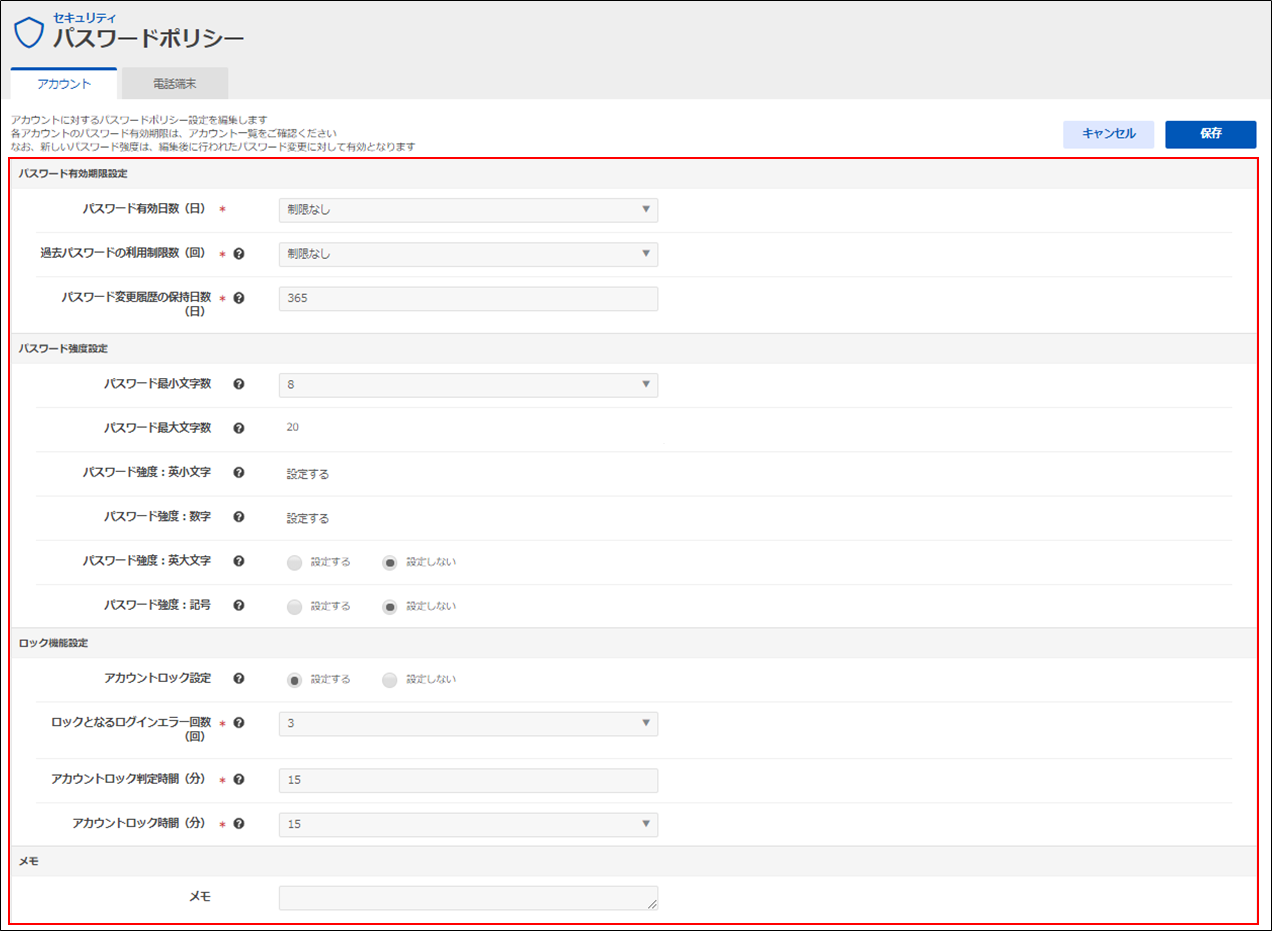1272x931 pixels.
Task: Click the 保存 button
Action: pos(1210,134)
